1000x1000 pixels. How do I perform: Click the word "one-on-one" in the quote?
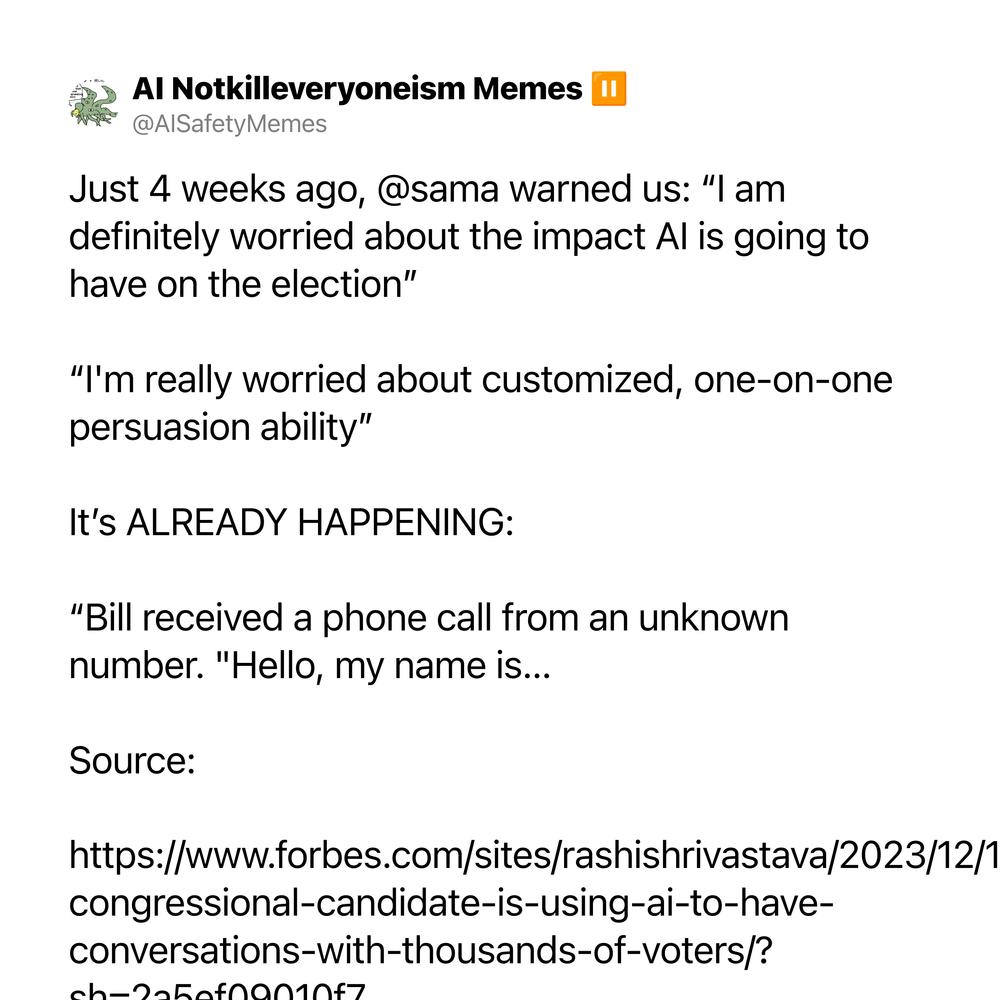click(x=793, y=380)
